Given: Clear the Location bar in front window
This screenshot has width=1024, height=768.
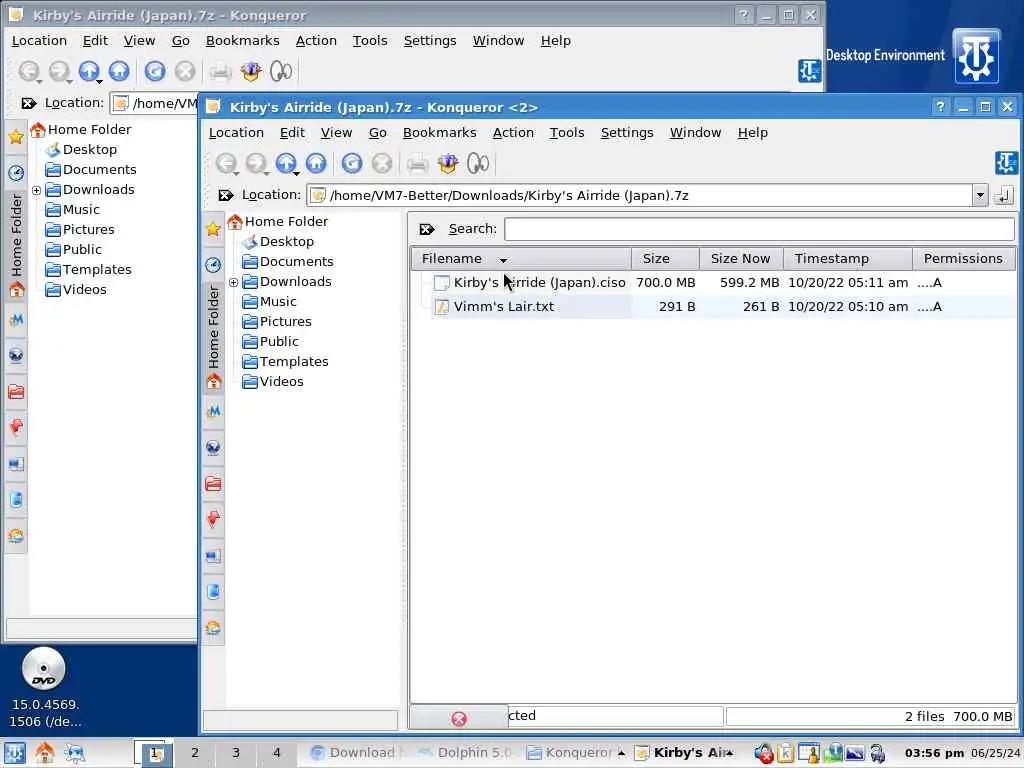Looking at the screenshot, I should pyautogui.click(x=226, y=195).
